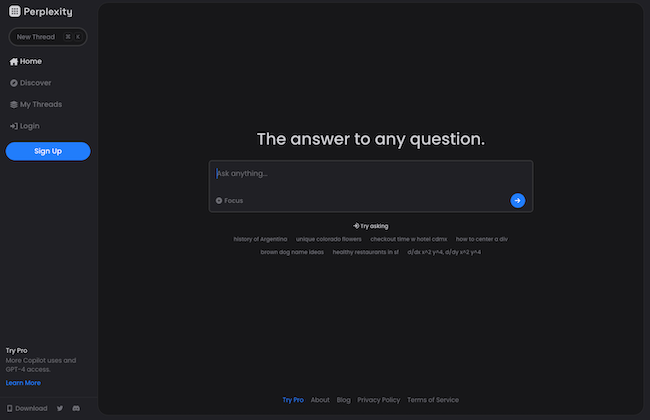Choose 'healthy restaurants in sf' suggestion
Screen dimensions: 650x420
coord(365,252)
